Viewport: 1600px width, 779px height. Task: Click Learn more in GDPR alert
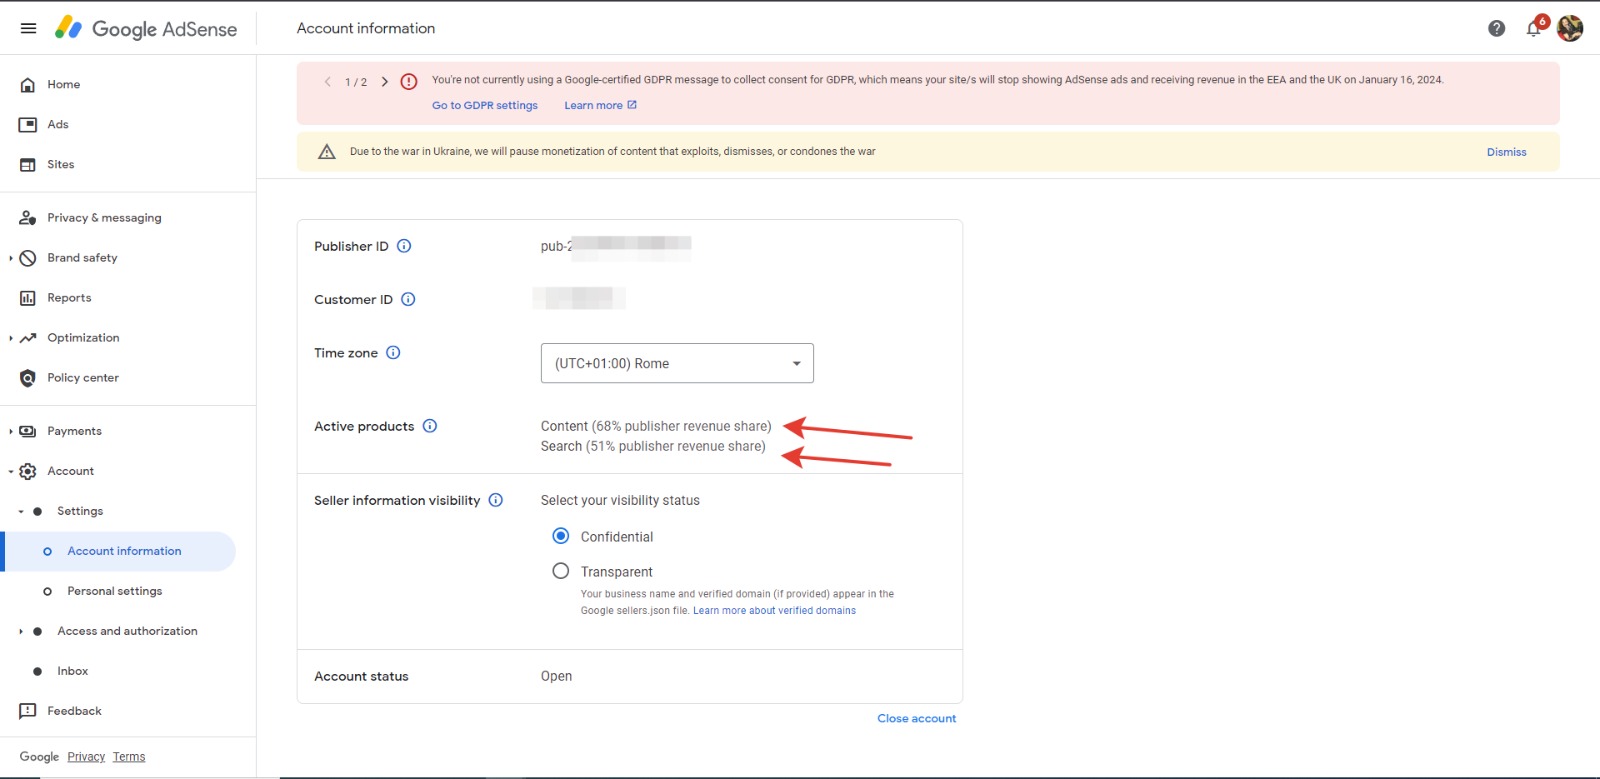[x=600, y=105]
